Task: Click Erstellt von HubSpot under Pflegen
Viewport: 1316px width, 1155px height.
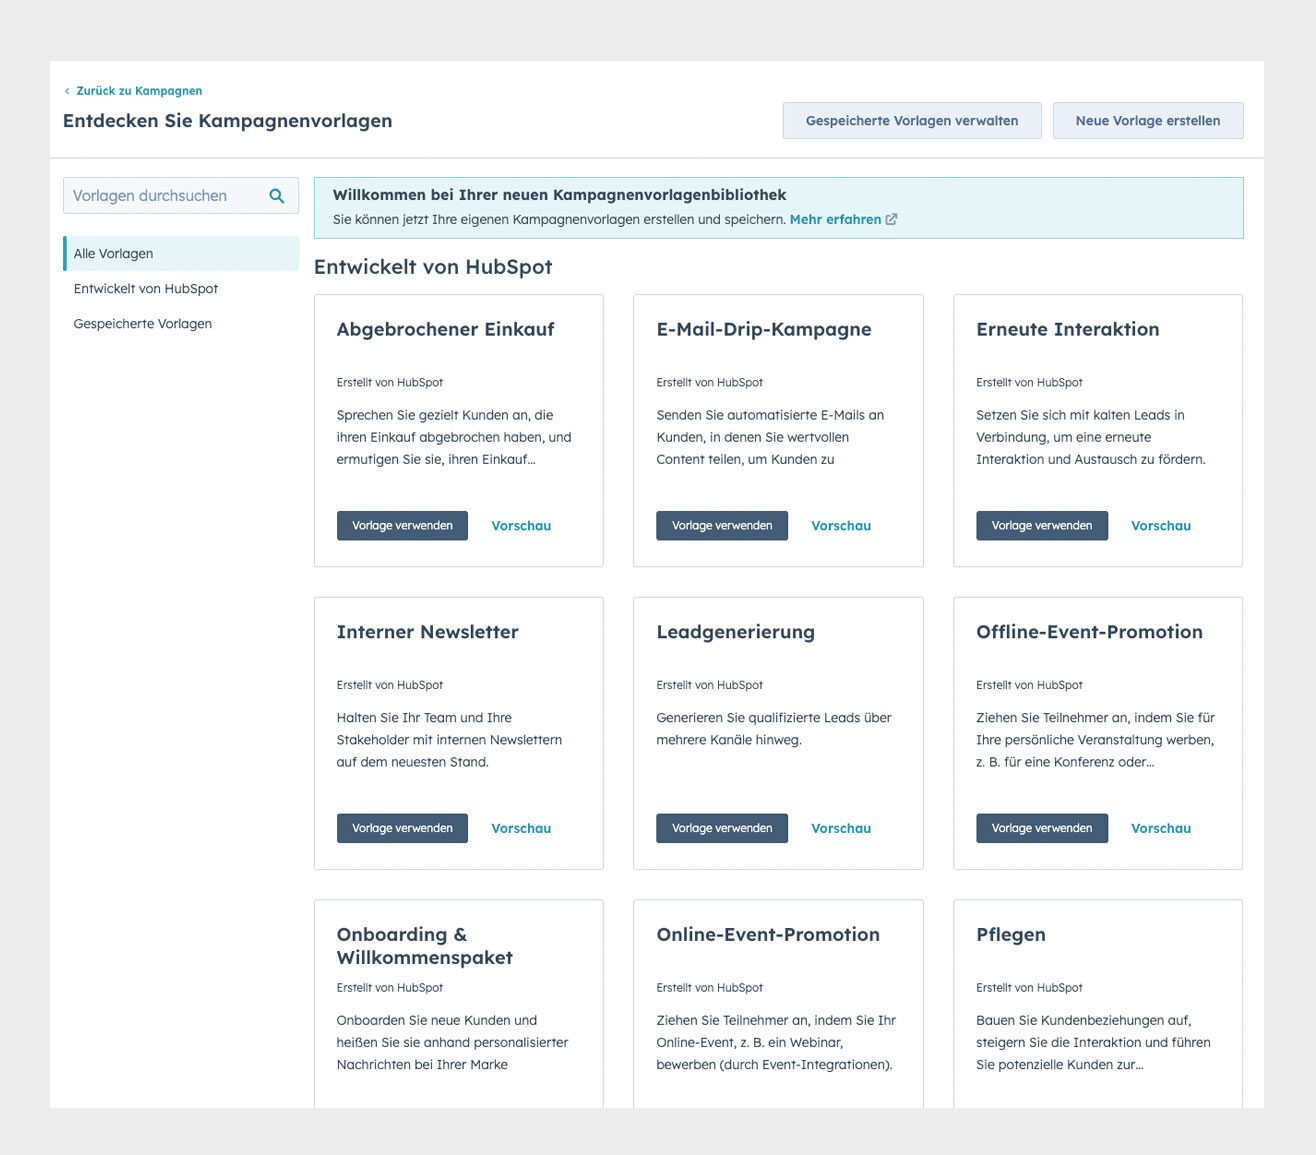Action: pyautogui.click(x=1029, y=988)
